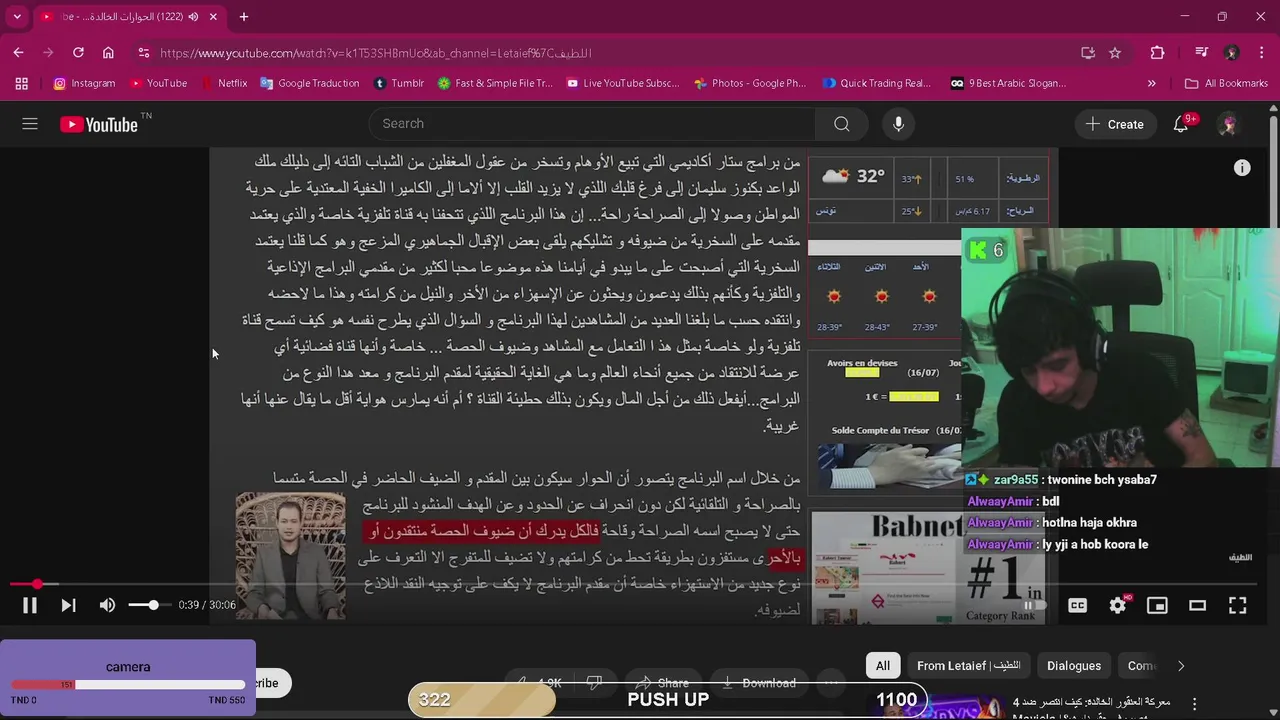Open the Instagram bookmark
The height and width of the screenshot is (720, 1280).
84,83
